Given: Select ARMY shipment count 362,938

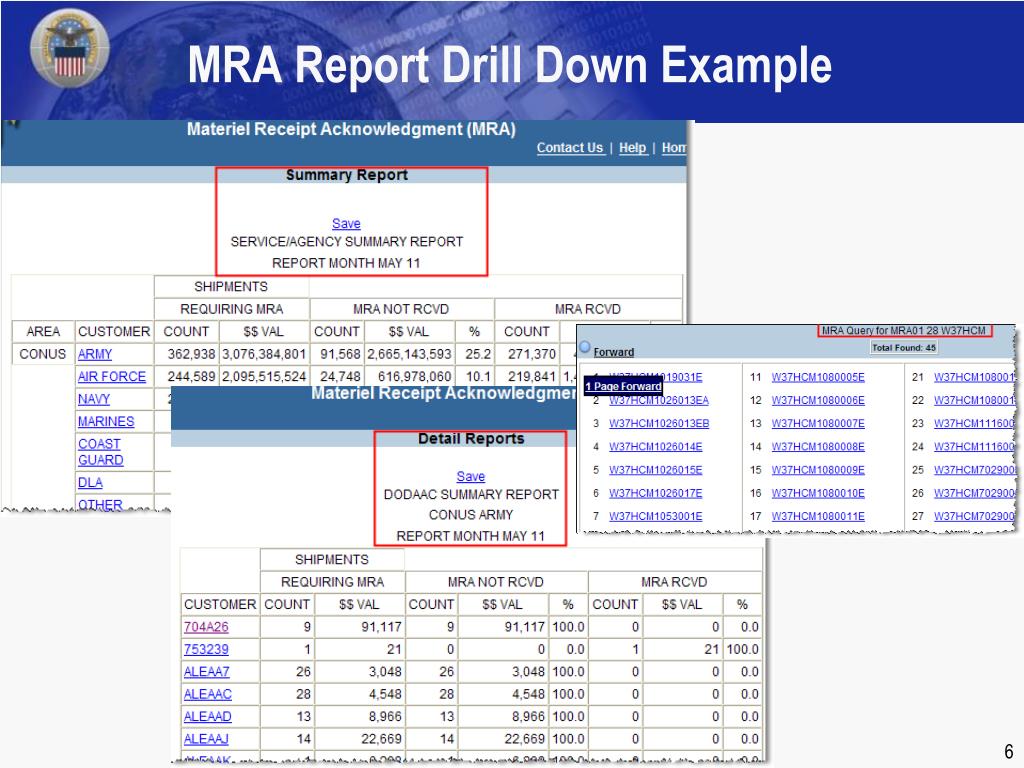Looking at the screenshot, I should tap(191, 354).
